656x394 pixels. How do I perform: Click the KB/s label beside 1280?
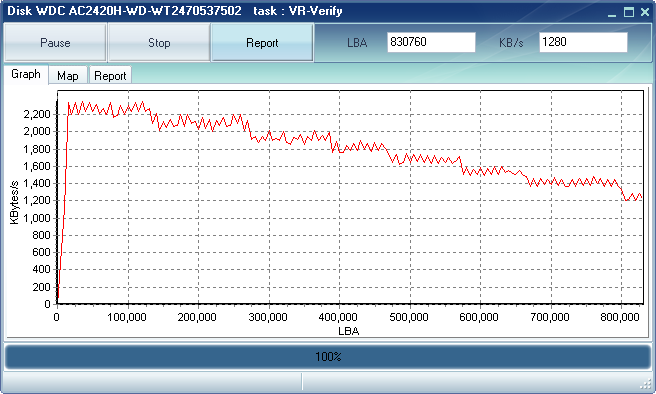point(511,43)
